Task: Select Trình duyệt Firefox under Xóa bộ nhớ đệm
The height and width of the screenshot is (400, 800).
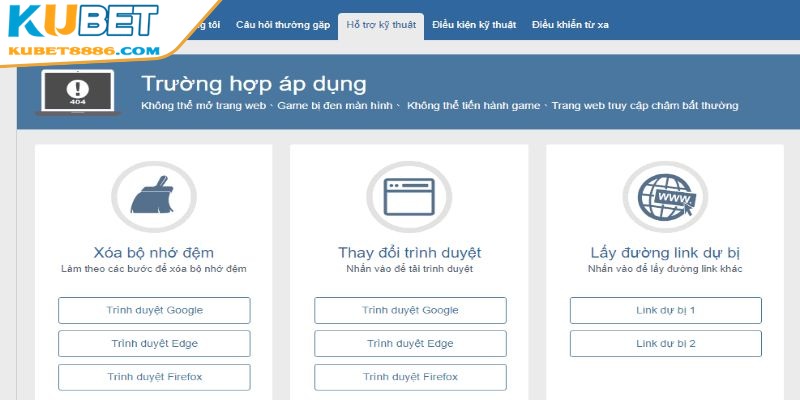Action: 154,377
